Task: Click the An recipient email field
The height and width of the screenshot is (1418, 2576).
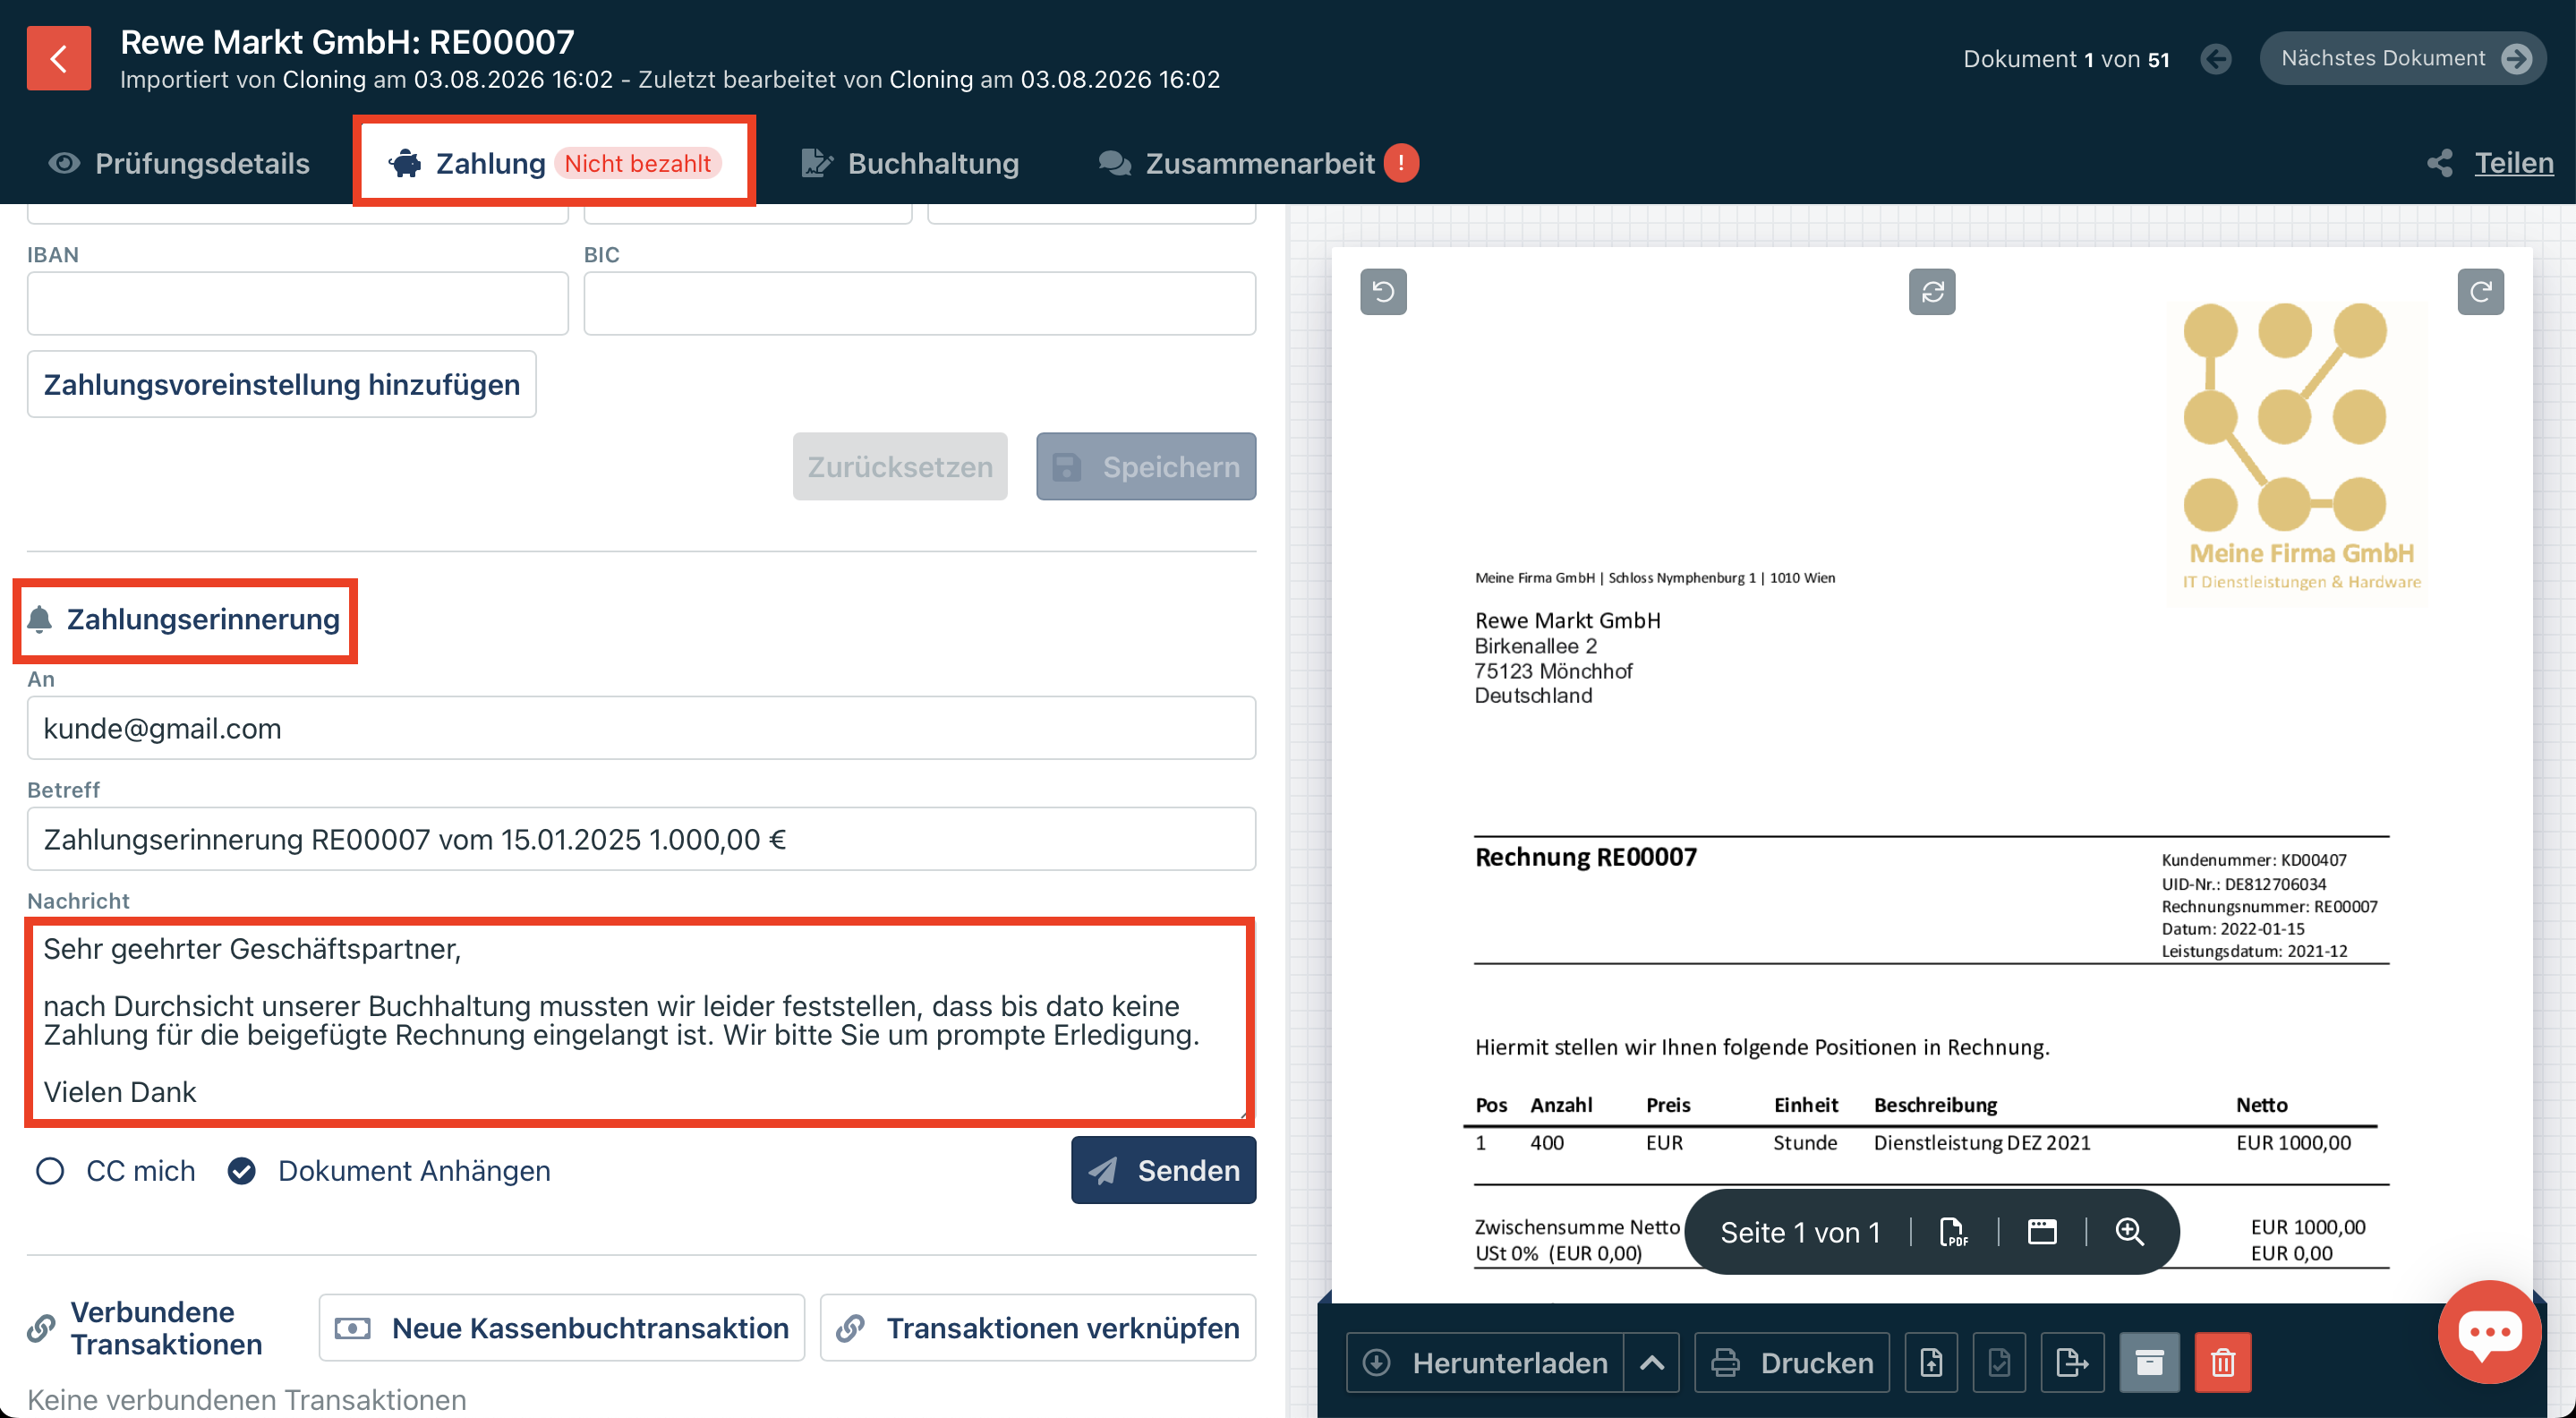Action: pos(642,728)
